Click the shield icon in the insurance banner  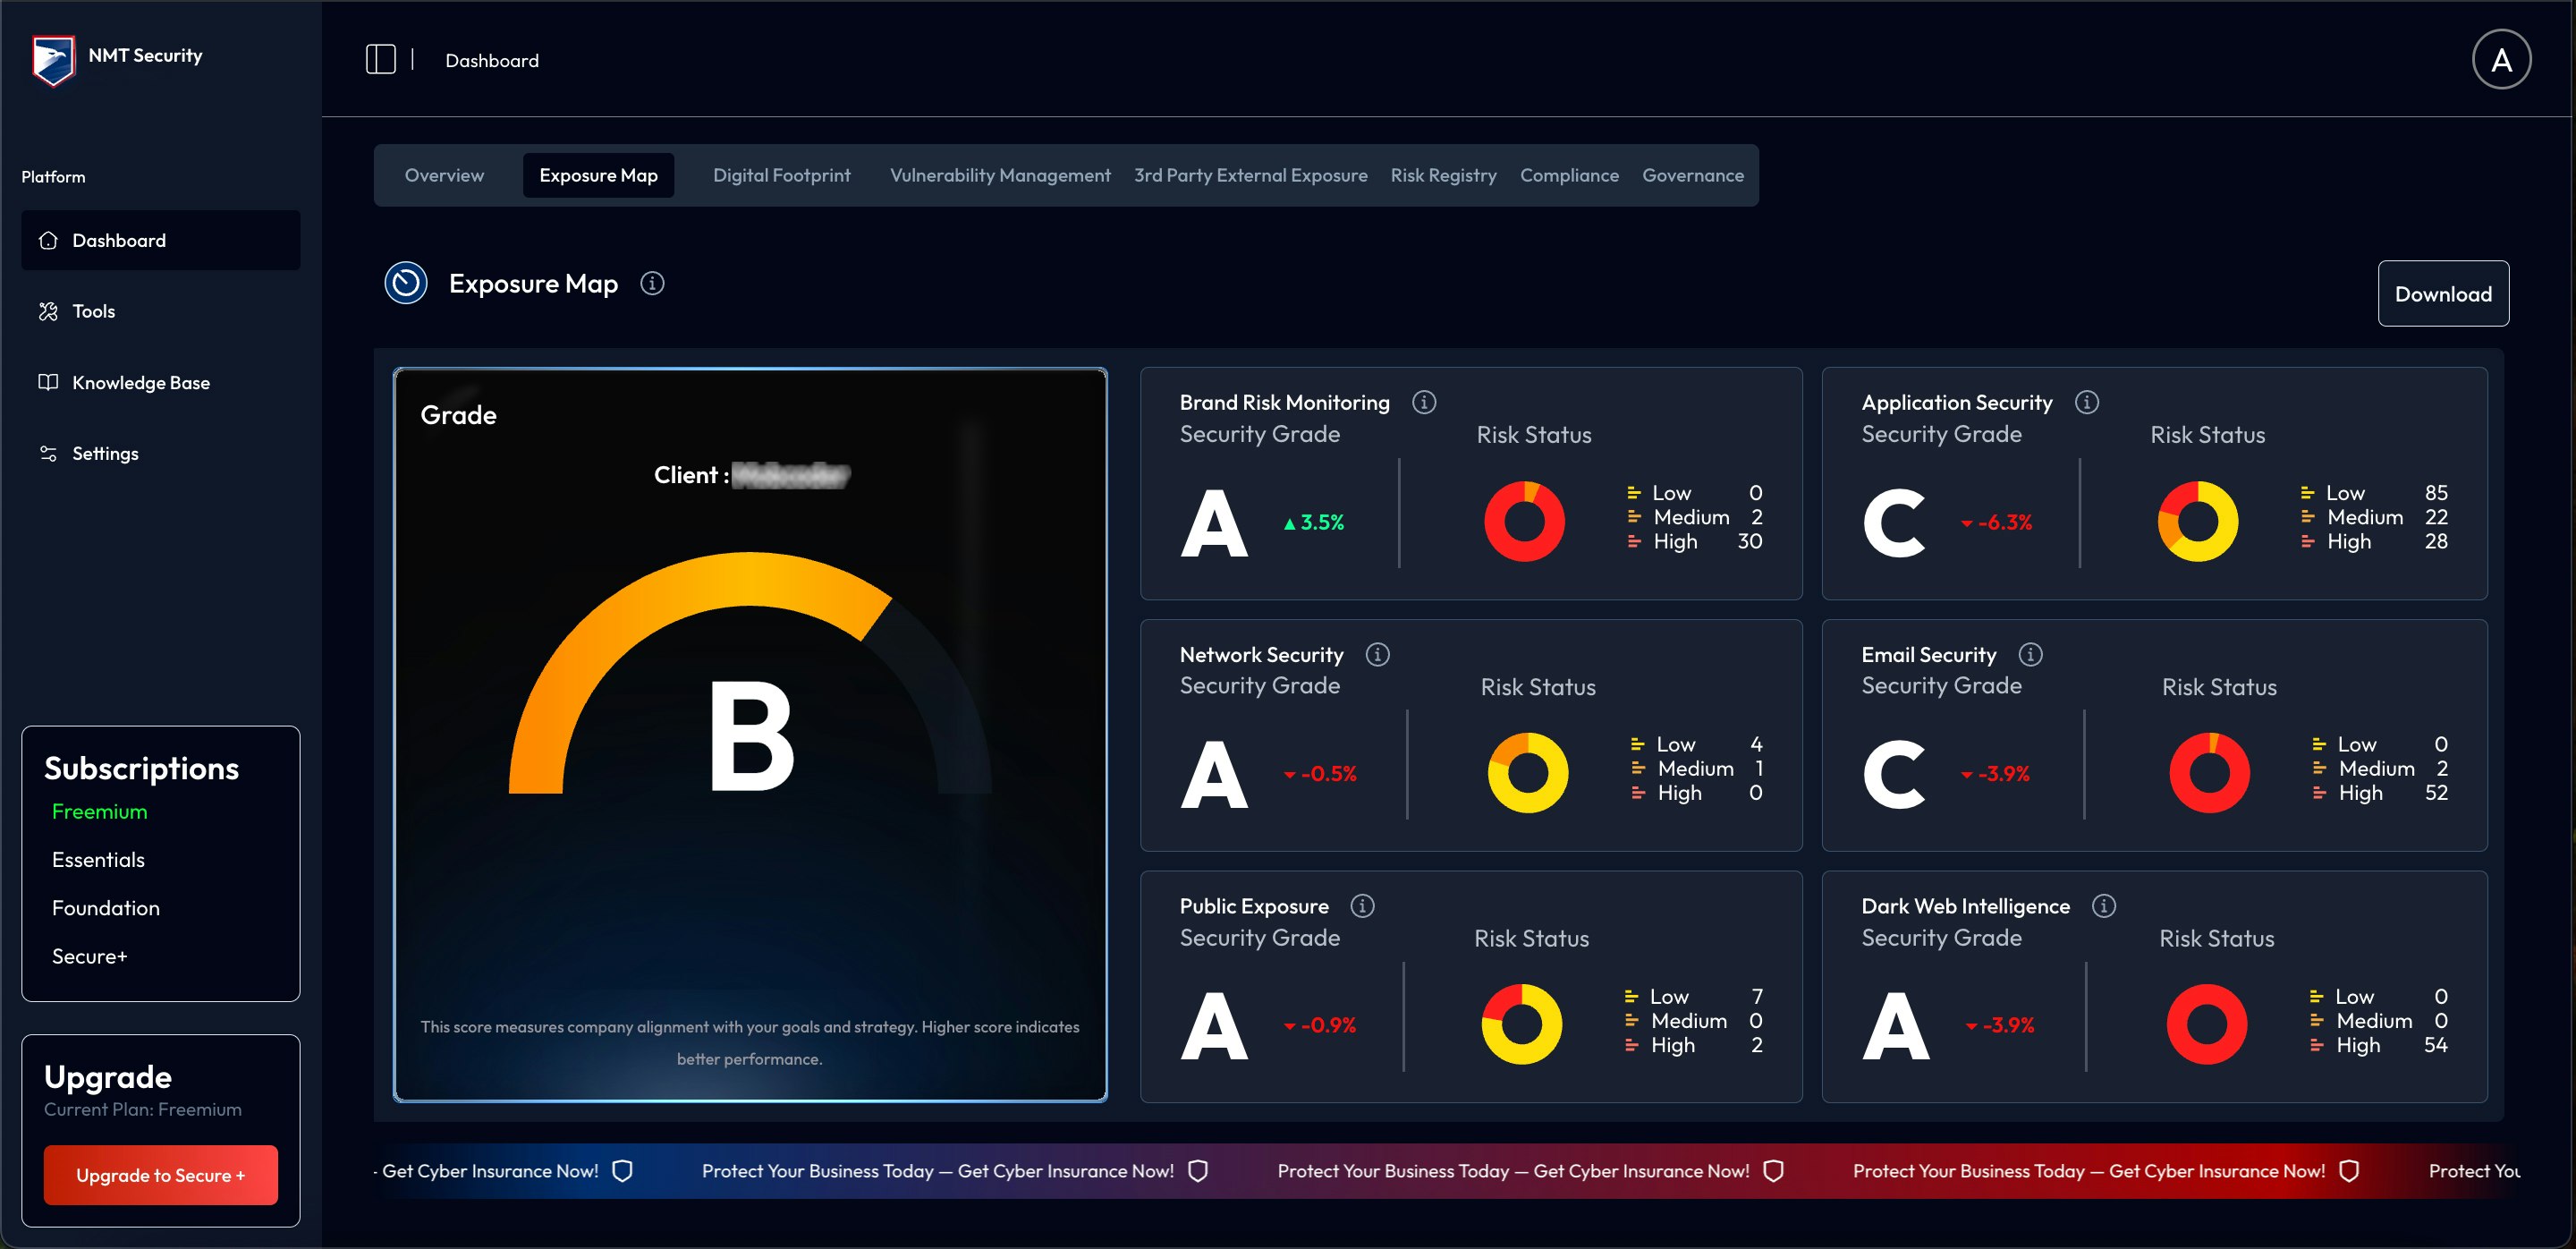click(x=622, y=1170)
